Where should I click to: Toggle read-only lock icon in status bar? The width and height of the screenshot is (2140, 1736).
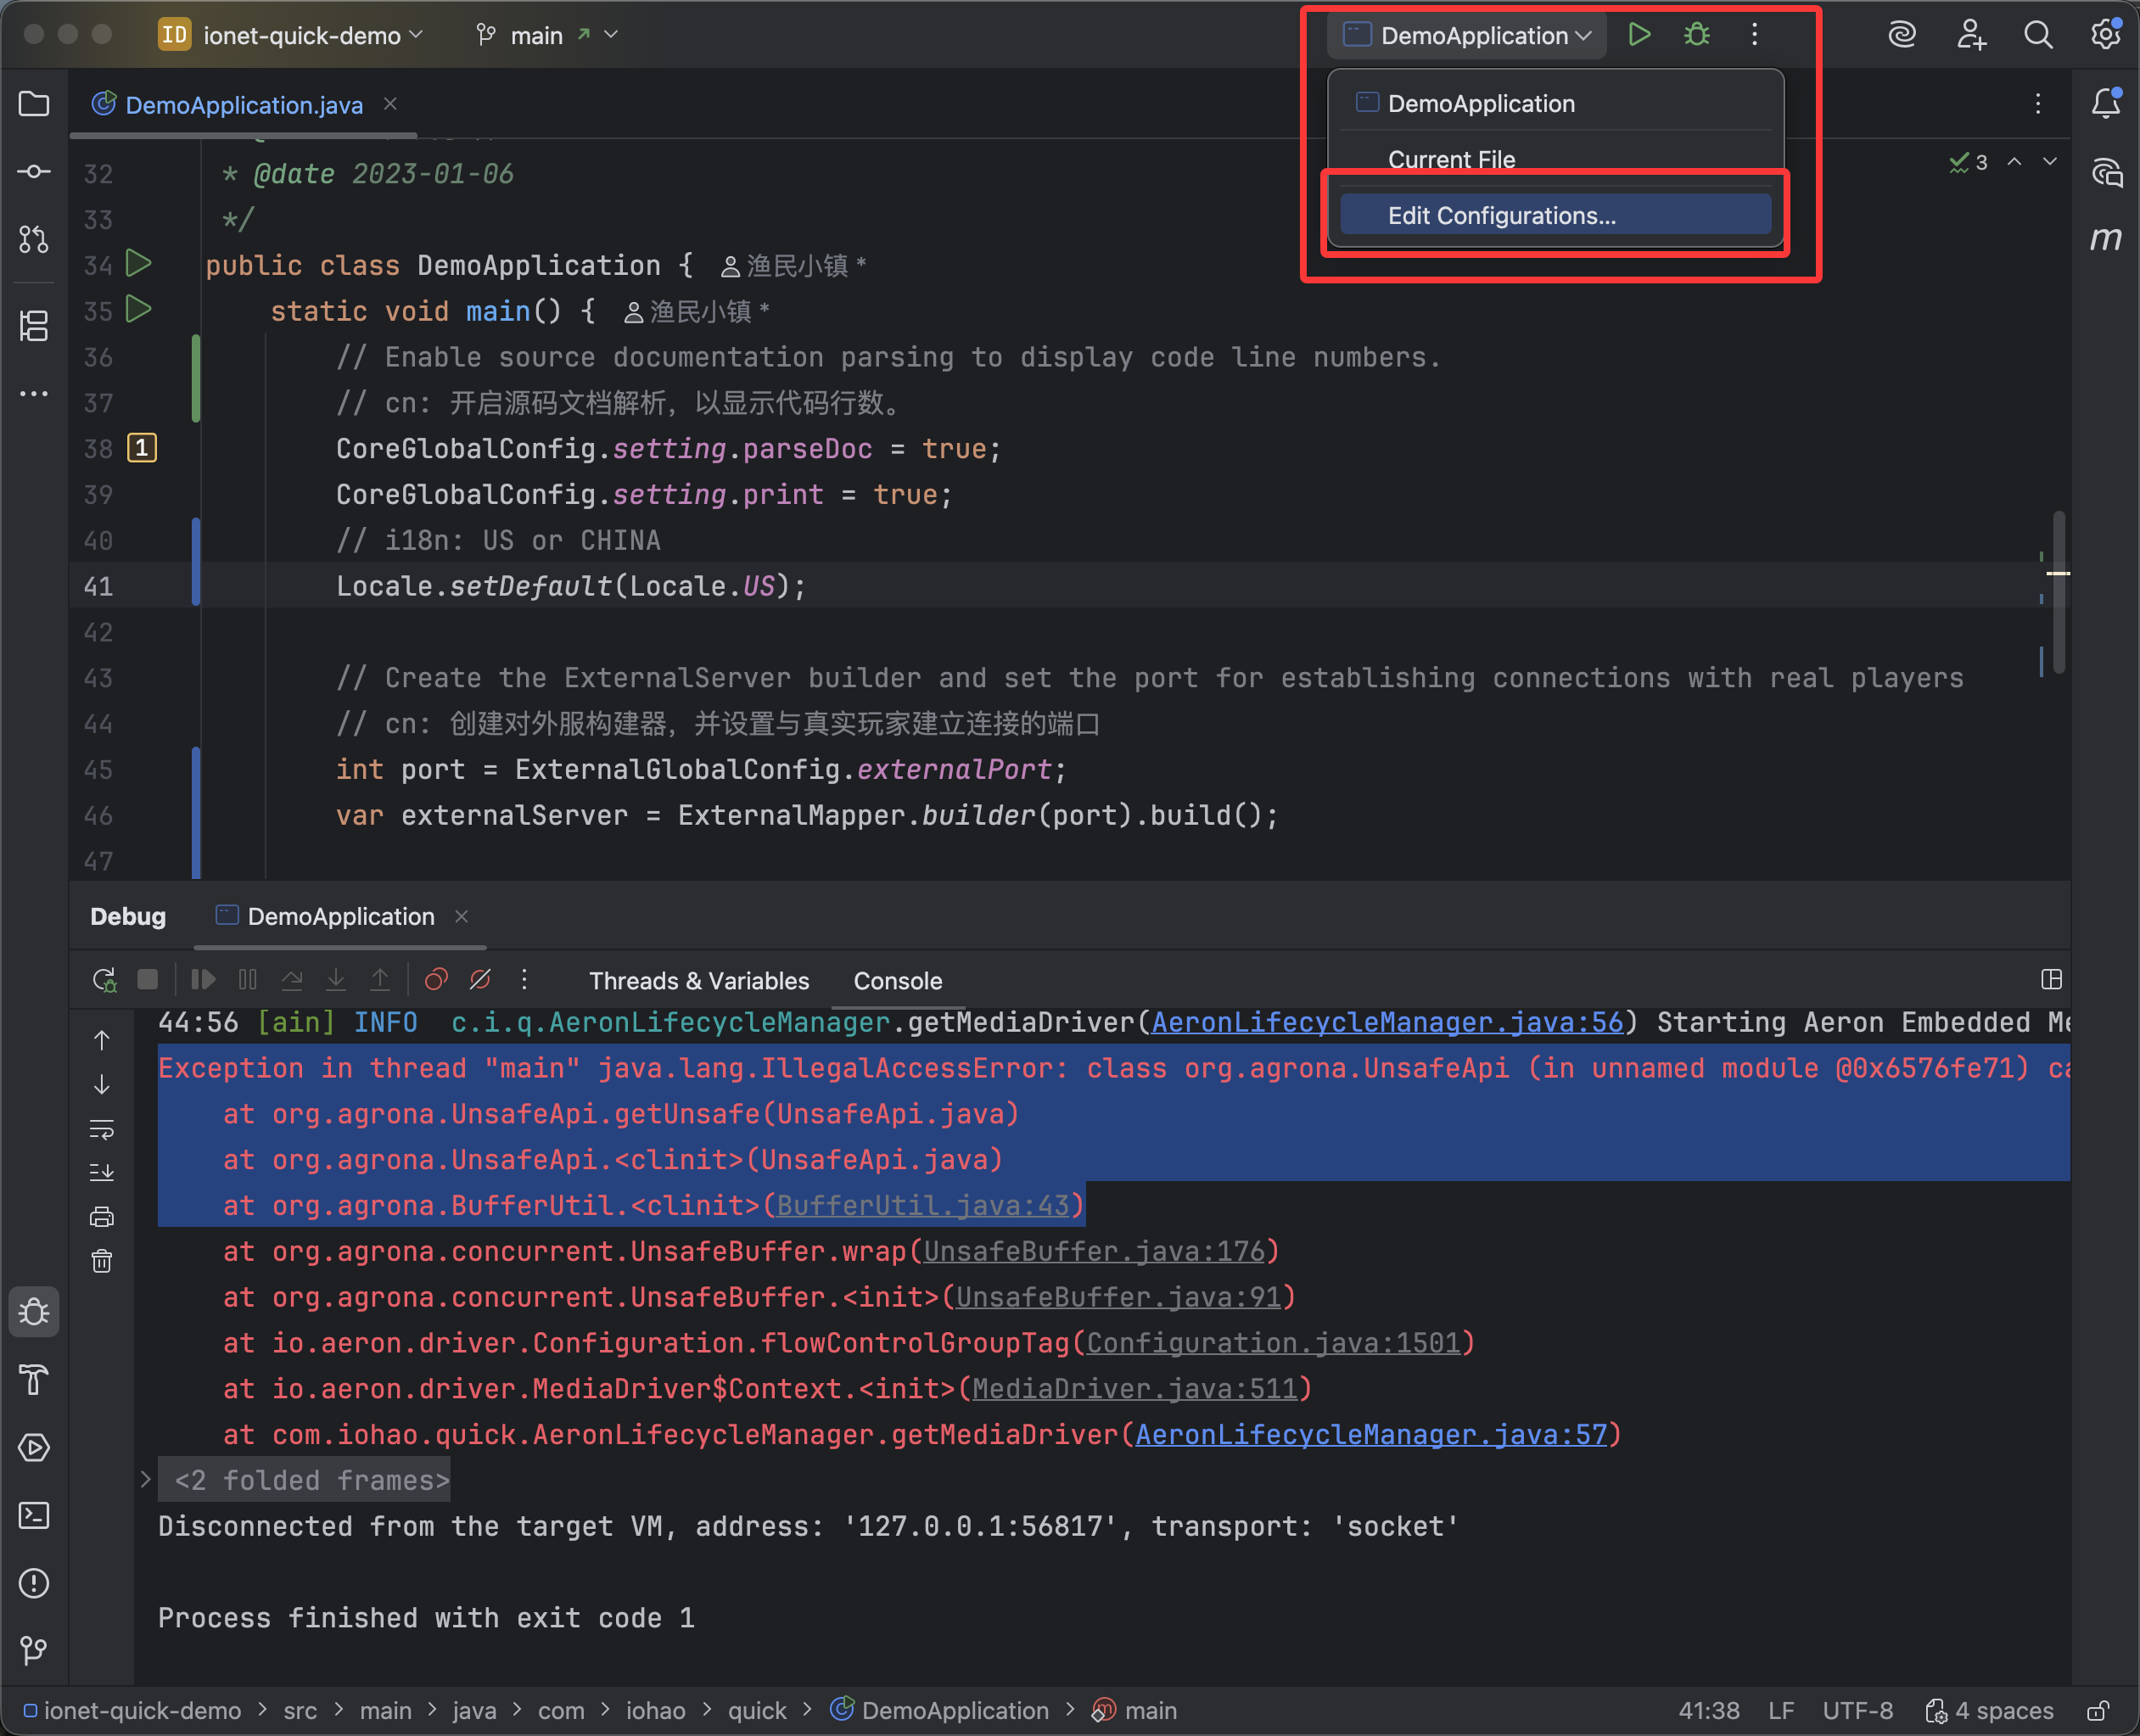point(2098,1711)
